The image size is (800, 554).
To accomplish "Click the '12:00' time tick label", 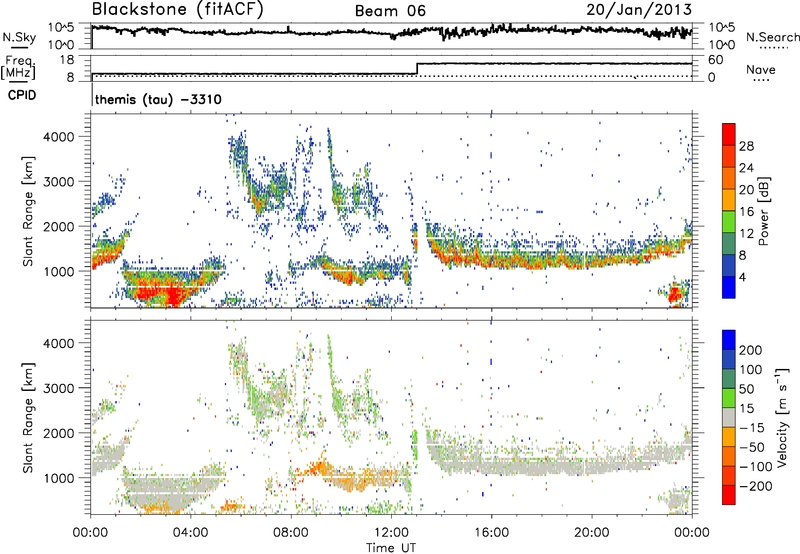I will point(391,533).
